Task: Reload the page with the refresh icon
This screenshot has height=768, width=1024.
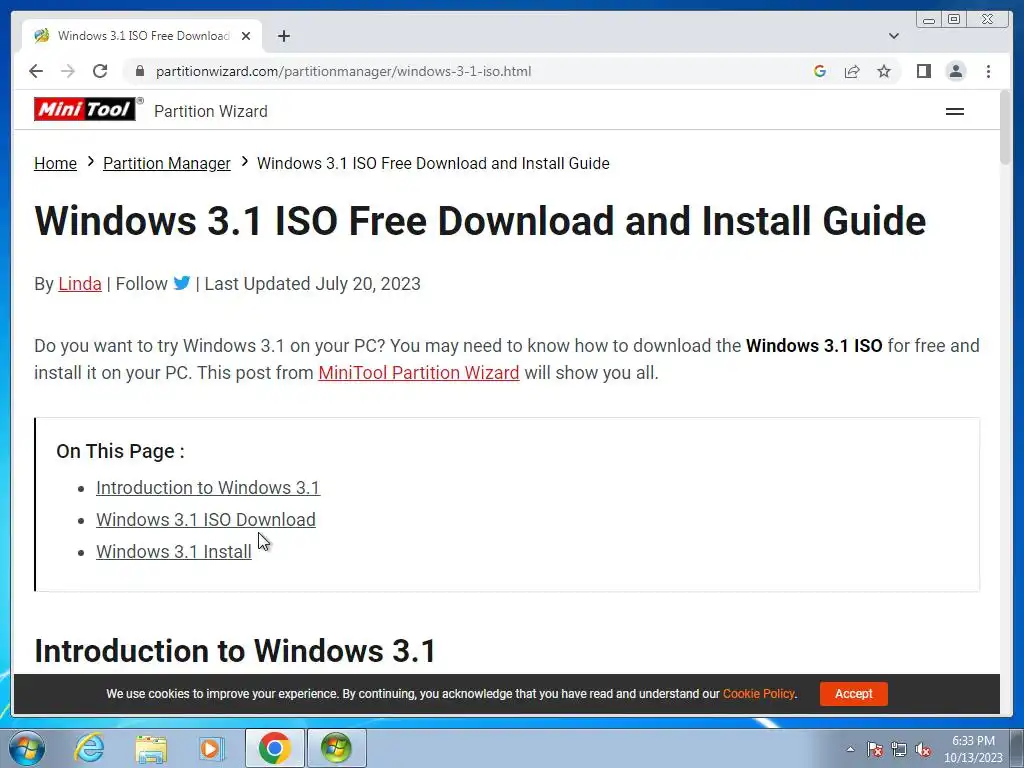Action: tap(100, 71)
